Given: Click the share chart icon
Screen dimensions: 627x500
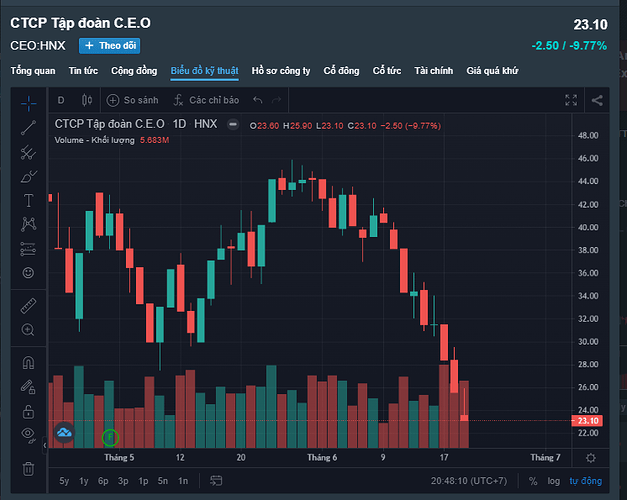Looking at the screenshot, I should [597, 100].
